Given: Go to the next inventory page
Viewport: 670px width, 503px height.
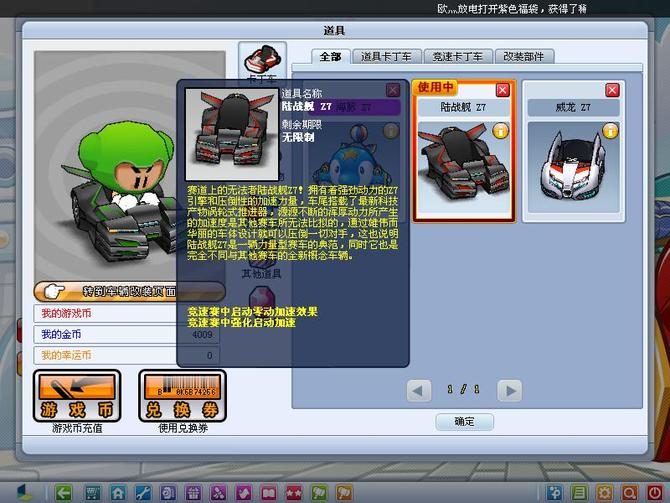Looking at the screenshot, I should (510, 391).
